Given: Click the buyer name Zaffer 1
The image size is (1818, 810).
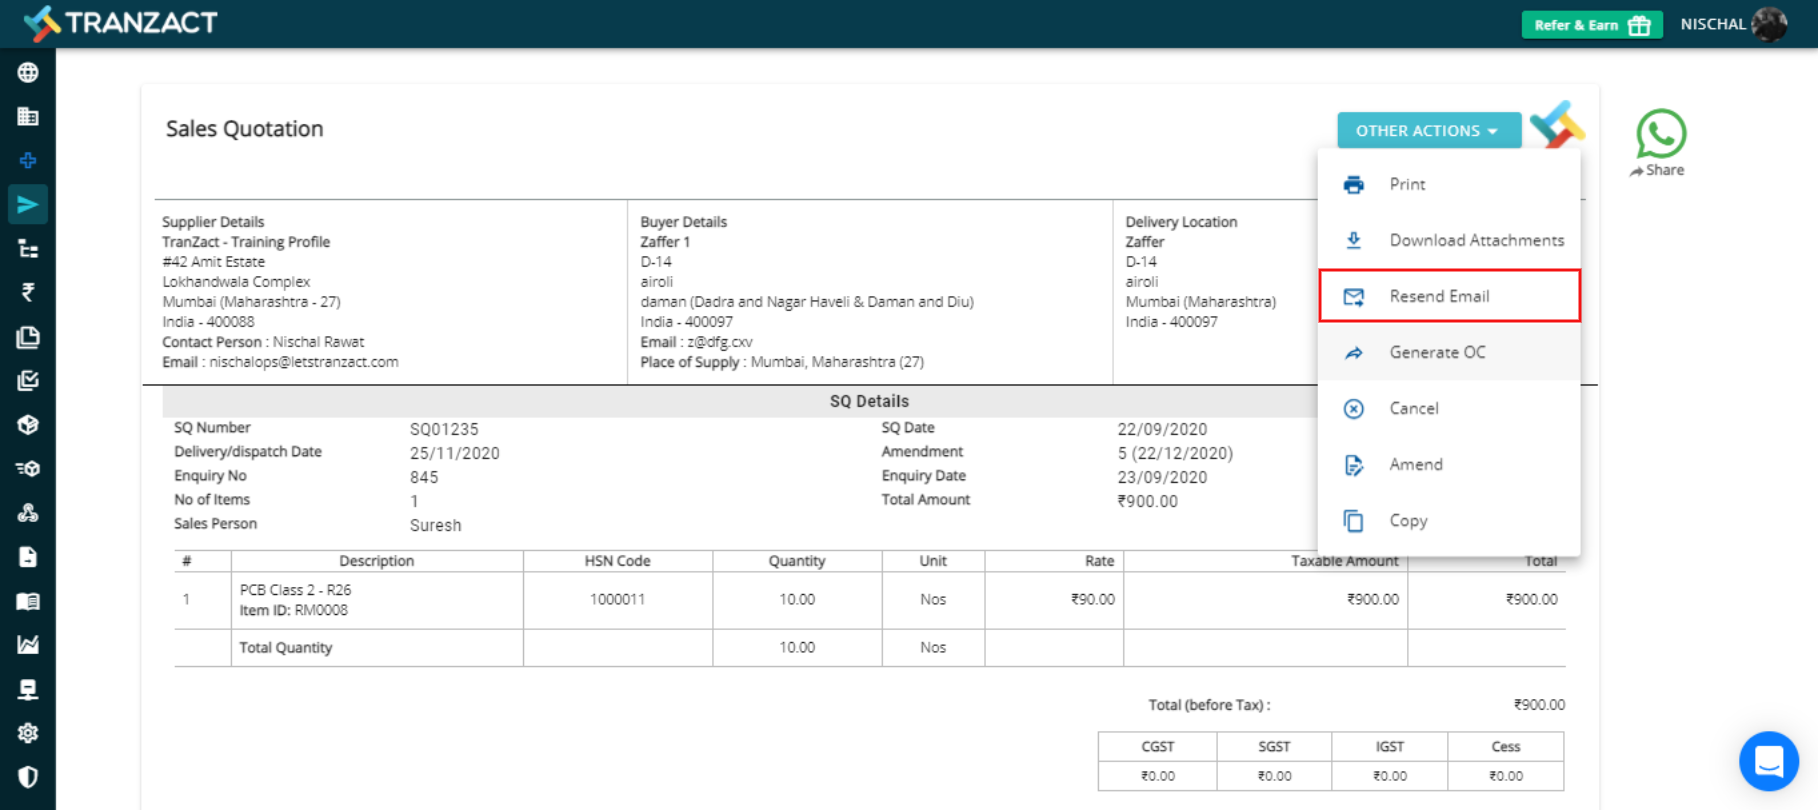Looking at the screenshot, I should tap(665, 242).
